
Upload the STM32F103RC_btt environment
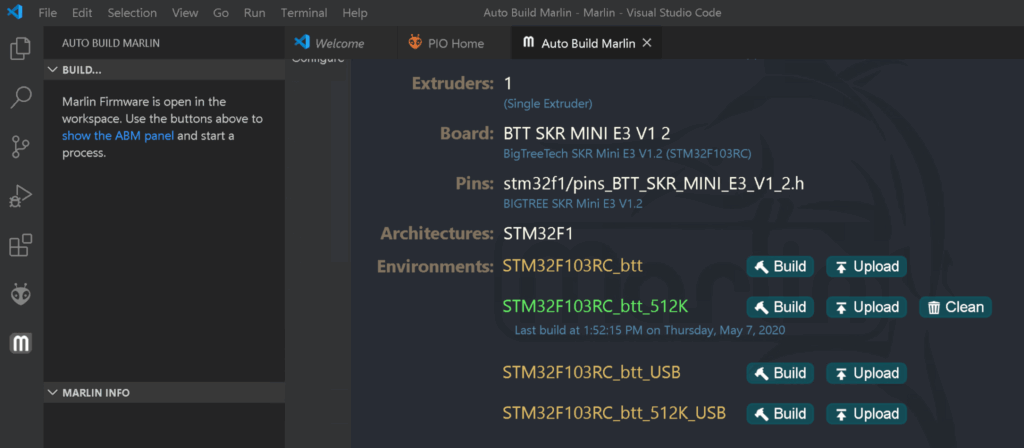click(867, 266)
